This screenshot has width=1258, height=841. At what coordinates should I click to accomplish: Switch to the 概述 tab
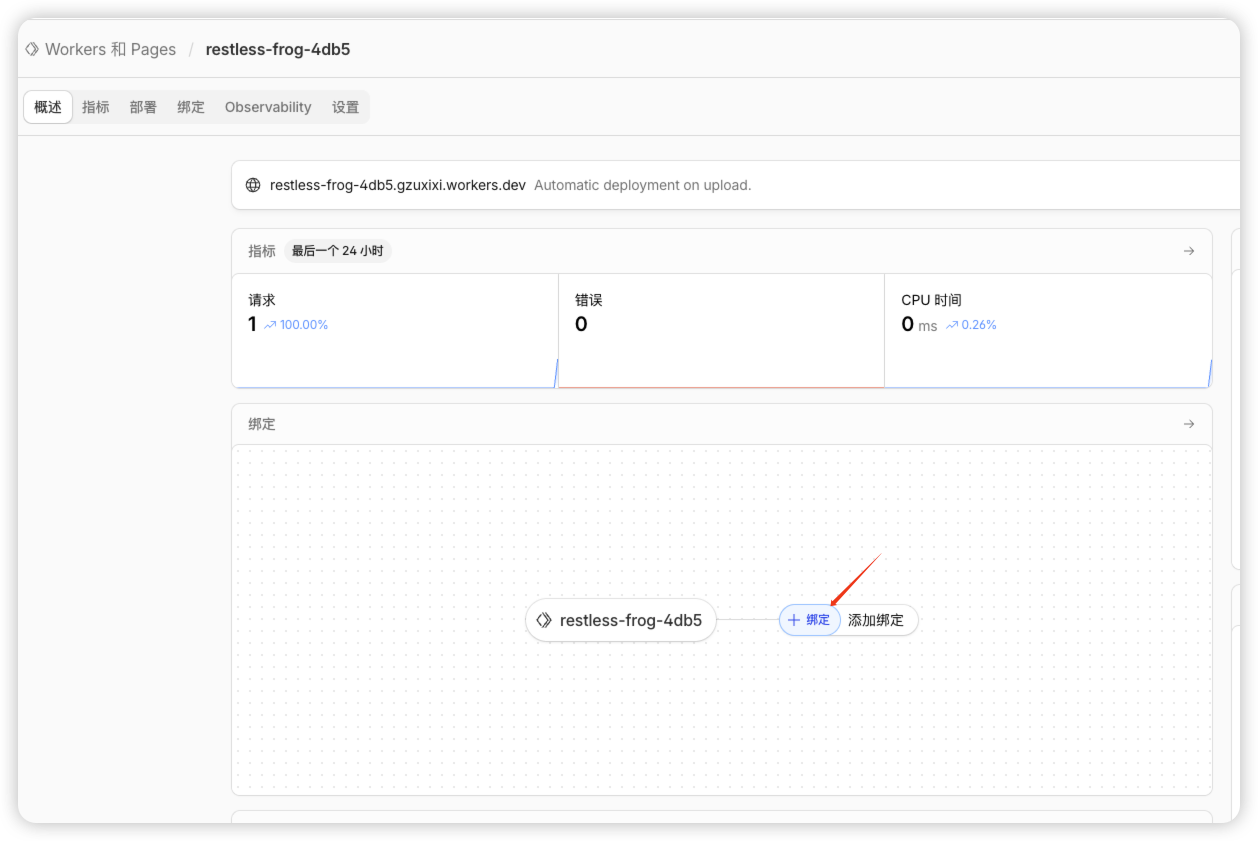pos(48,107)
